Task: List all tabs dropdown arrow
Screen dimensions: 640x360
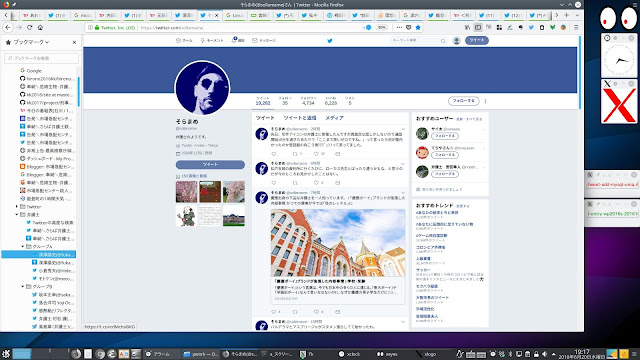Action: tap(577, 15)
